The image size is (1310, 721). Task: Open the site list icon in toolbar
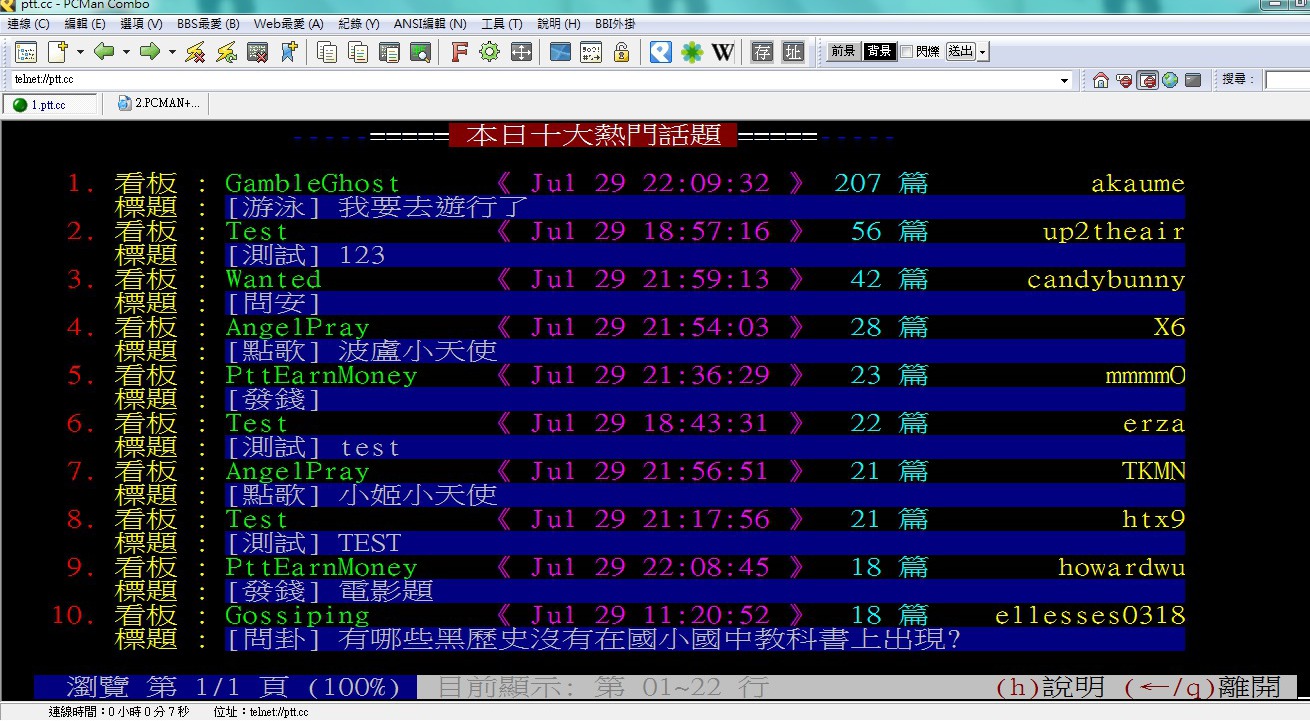pyautogui.click(x=25, y=52)
